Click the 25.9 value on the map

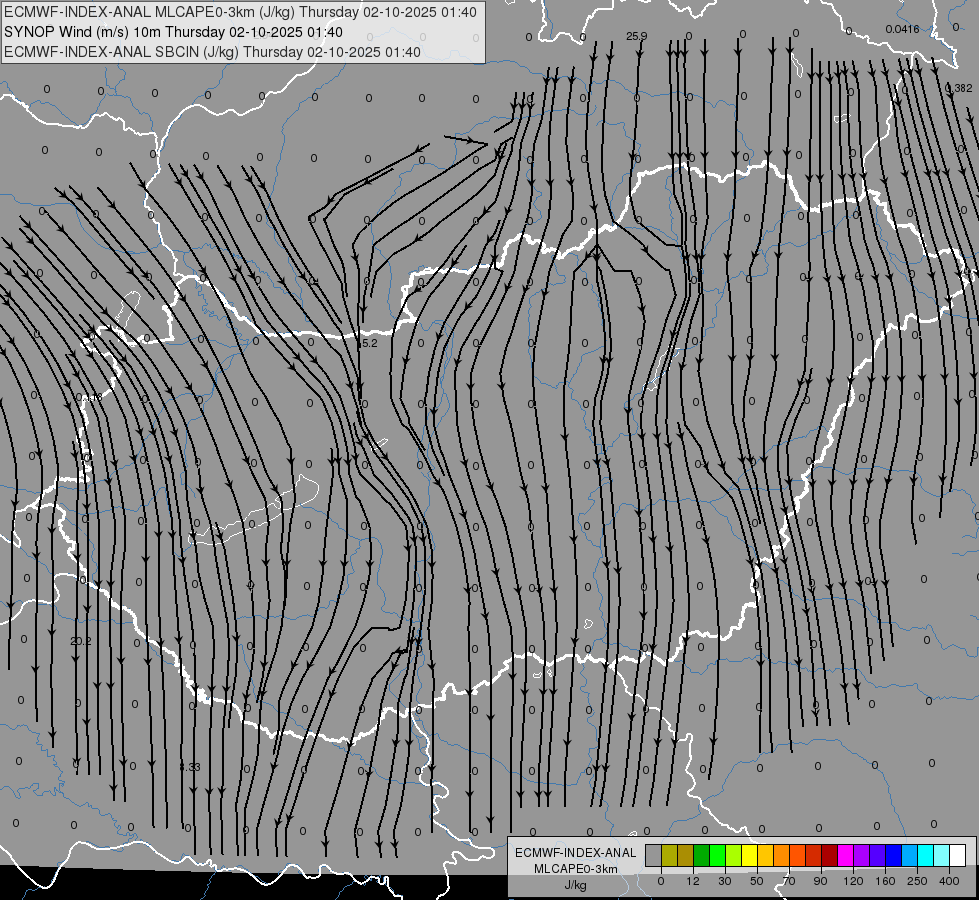point(636,36)
